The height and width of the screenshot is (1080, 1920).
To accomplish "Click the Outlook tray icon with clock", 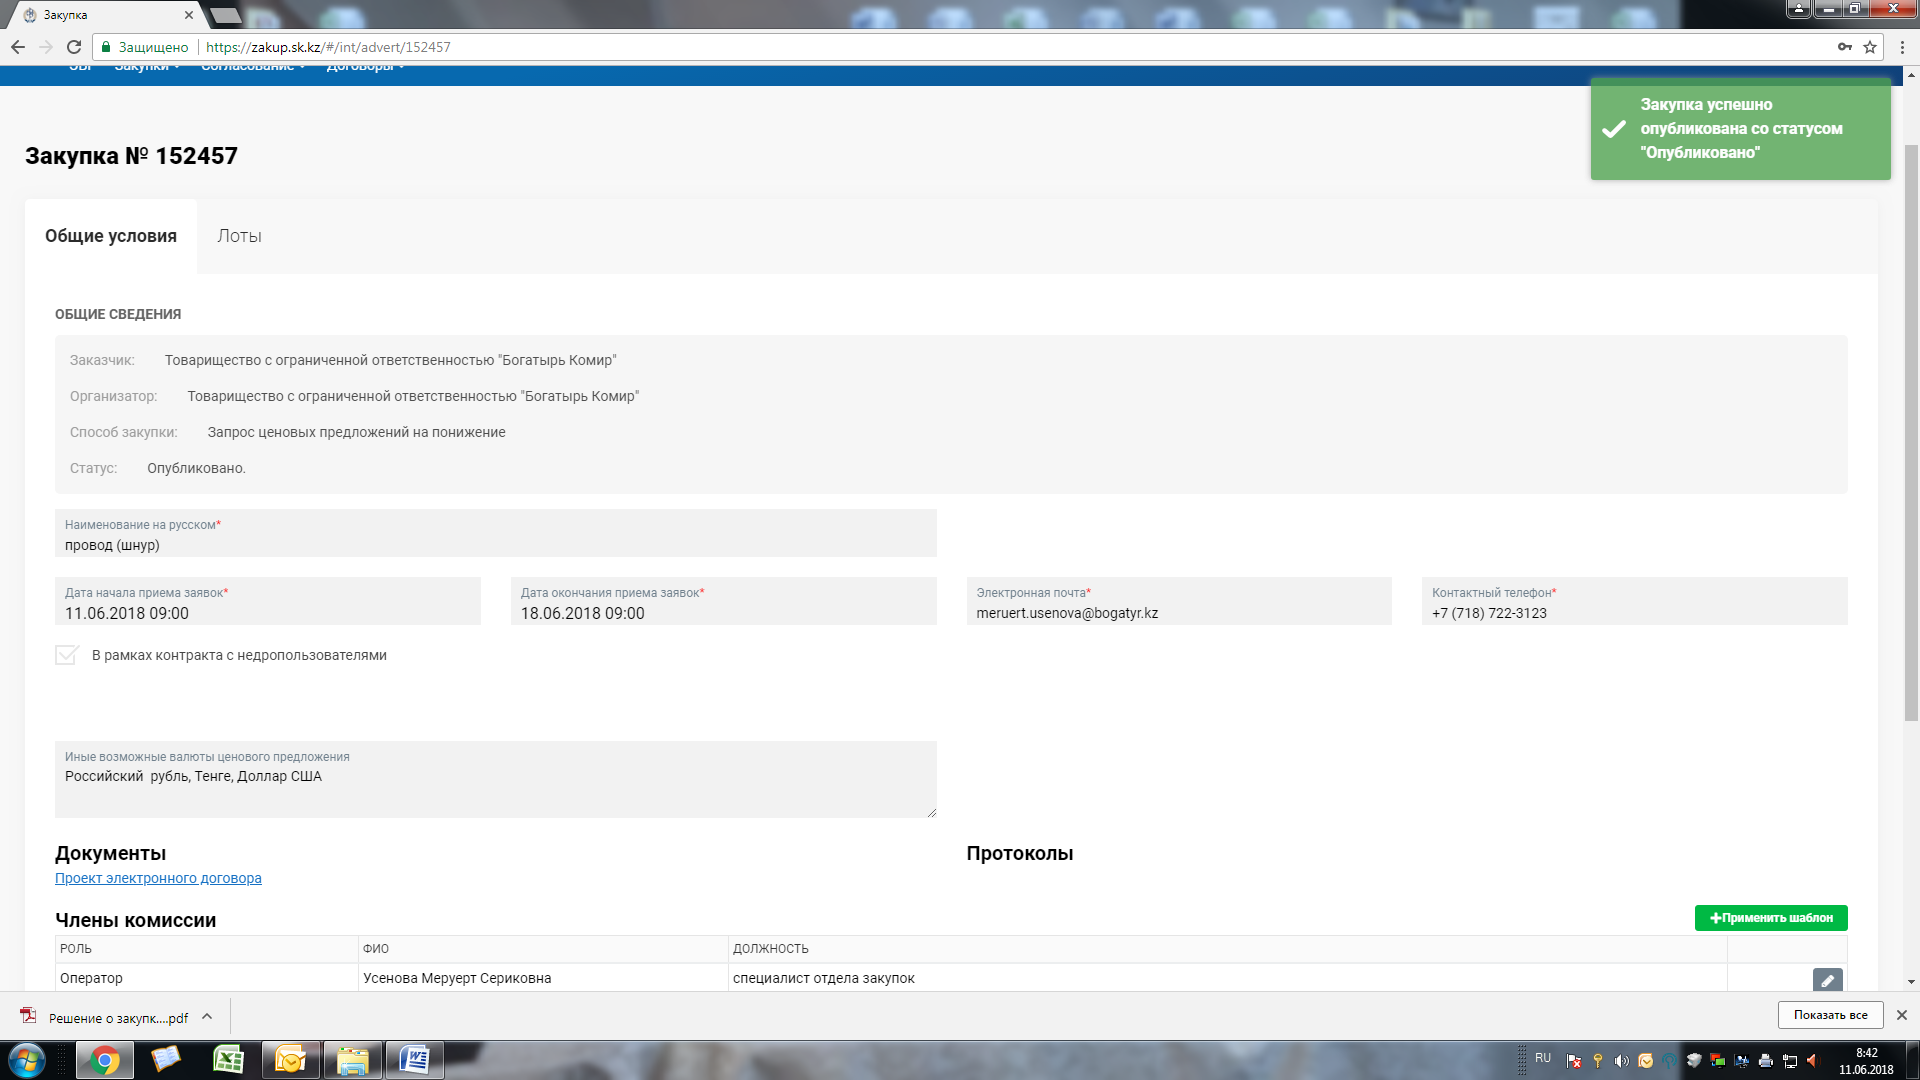I will (x=1645, y=1061).
